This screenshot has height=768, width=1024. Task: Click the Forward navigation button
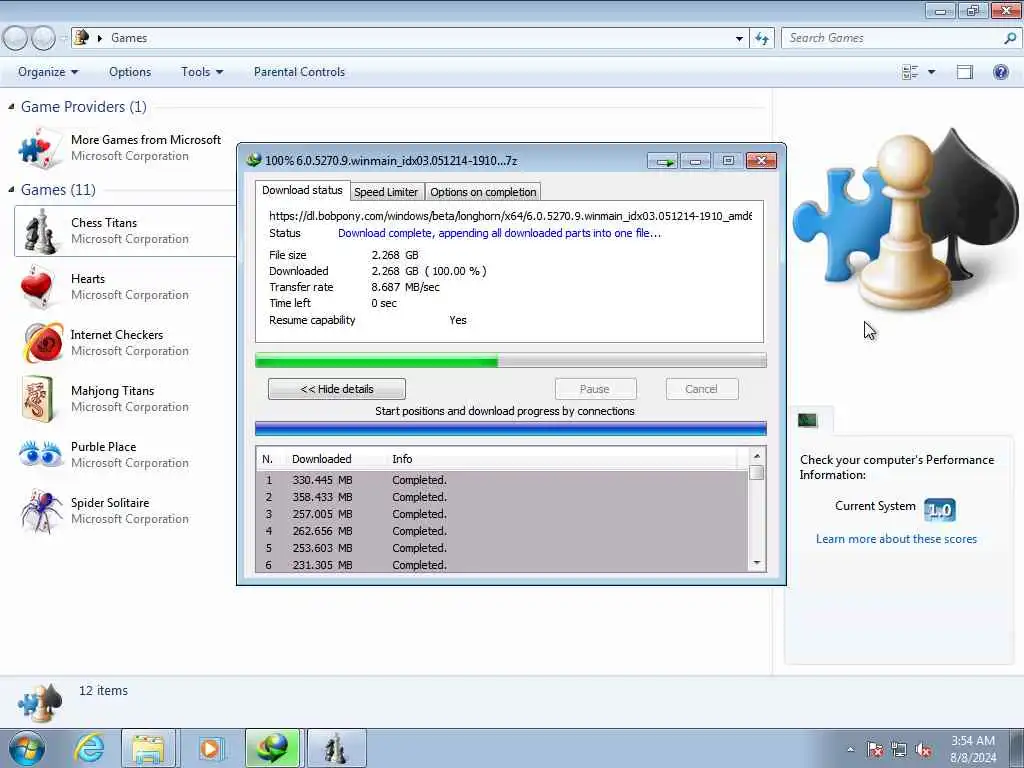click(x=43, y=38)
